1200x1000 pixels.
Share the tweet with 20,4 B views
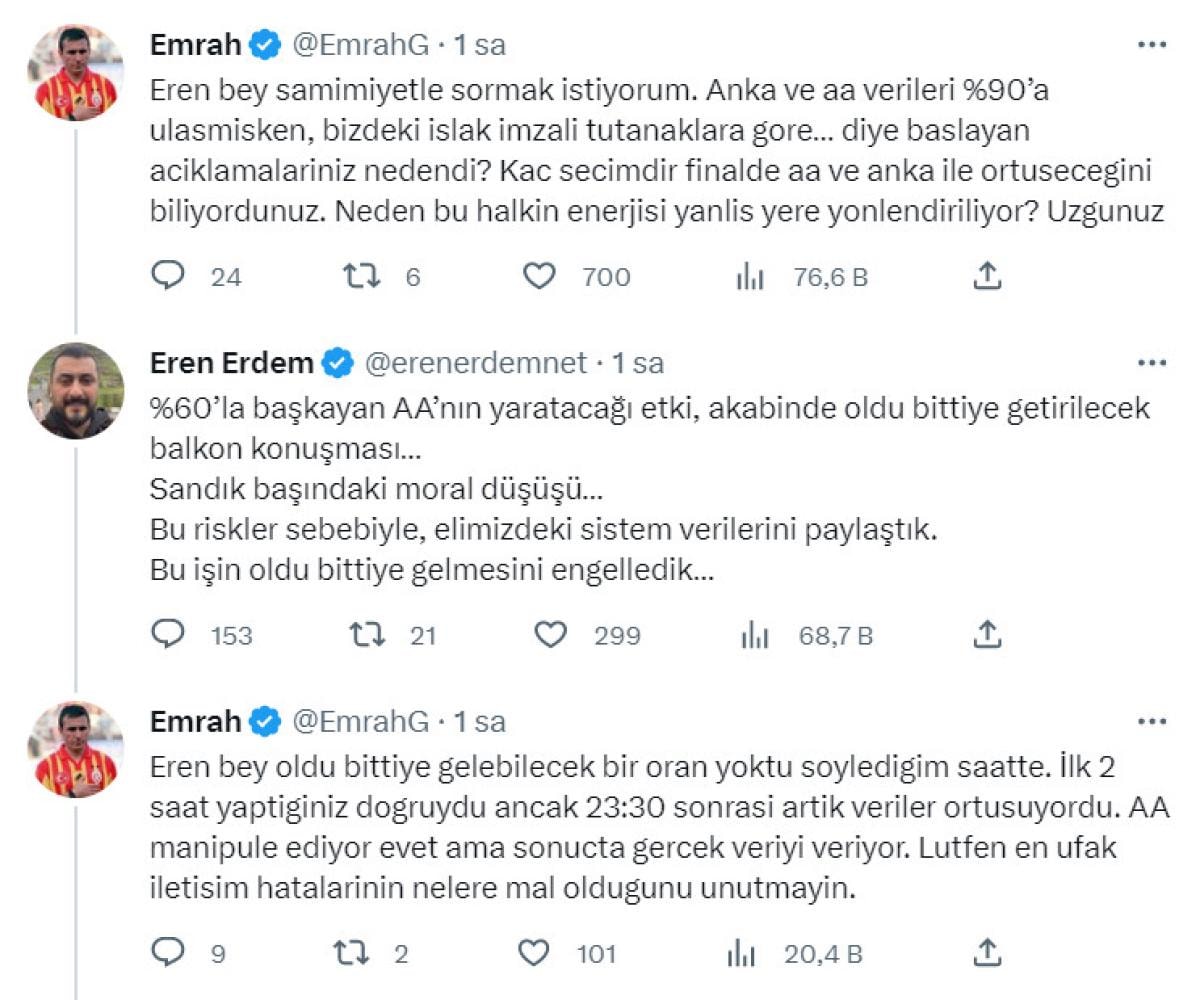(x=987, y=951)
